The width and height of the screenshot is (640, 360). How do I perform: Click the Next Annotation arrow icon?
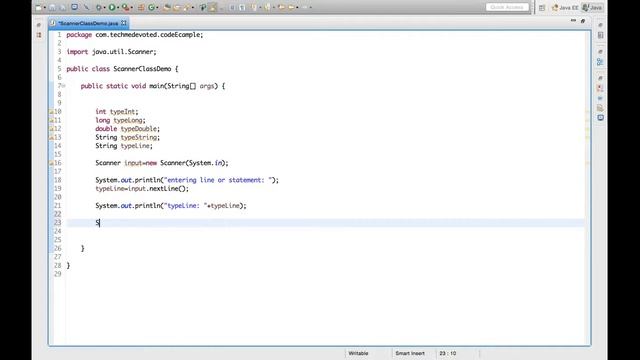[x=253, y=7]
